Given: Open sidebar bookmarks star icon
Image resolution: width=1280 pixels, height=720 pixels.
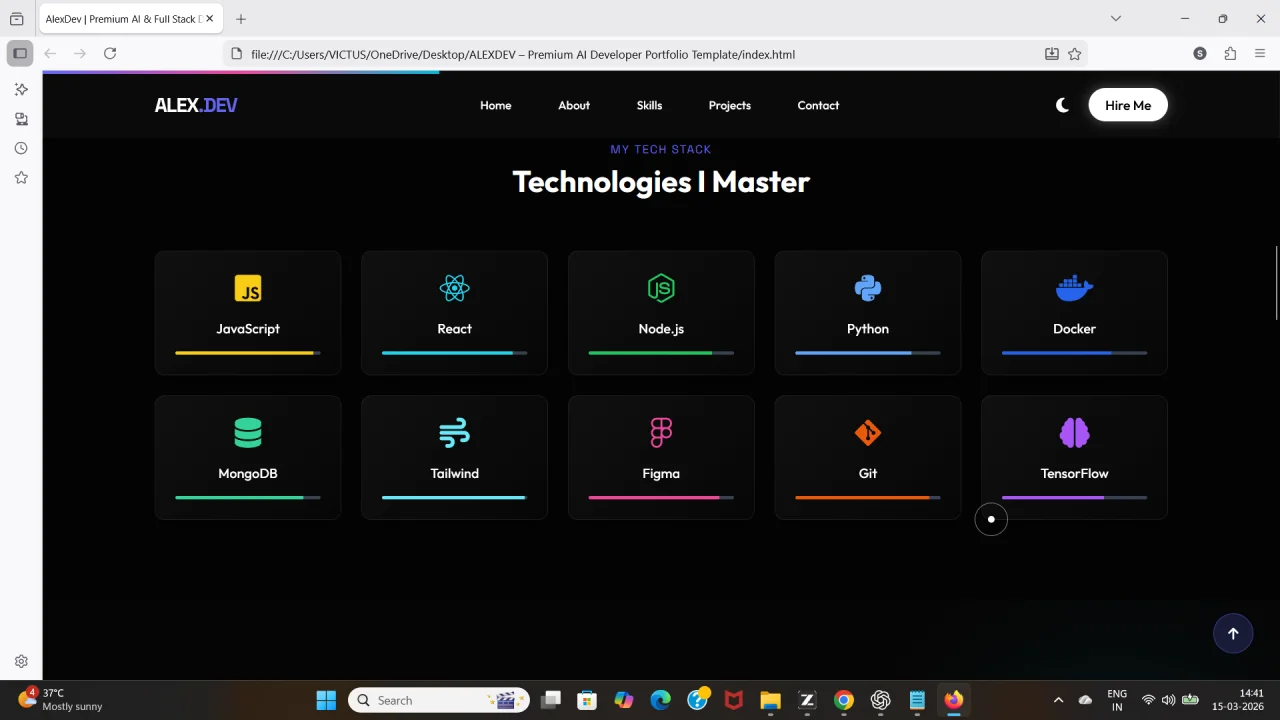Looking at the screenshot, I should point(21,177).
